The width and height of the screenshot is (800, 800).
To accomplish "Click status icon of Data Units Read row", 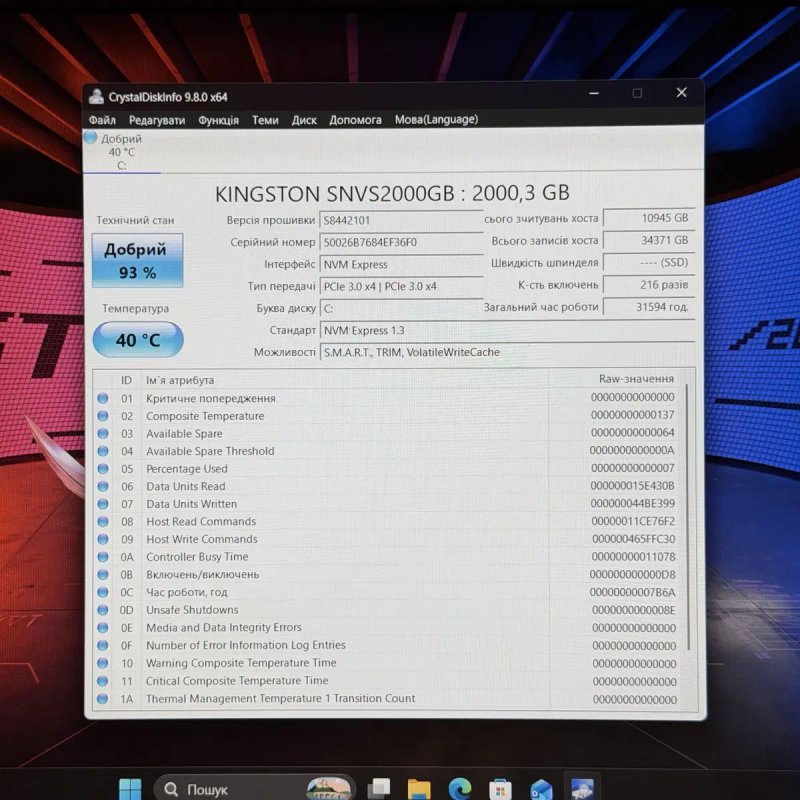I will [x=103, y=486].
